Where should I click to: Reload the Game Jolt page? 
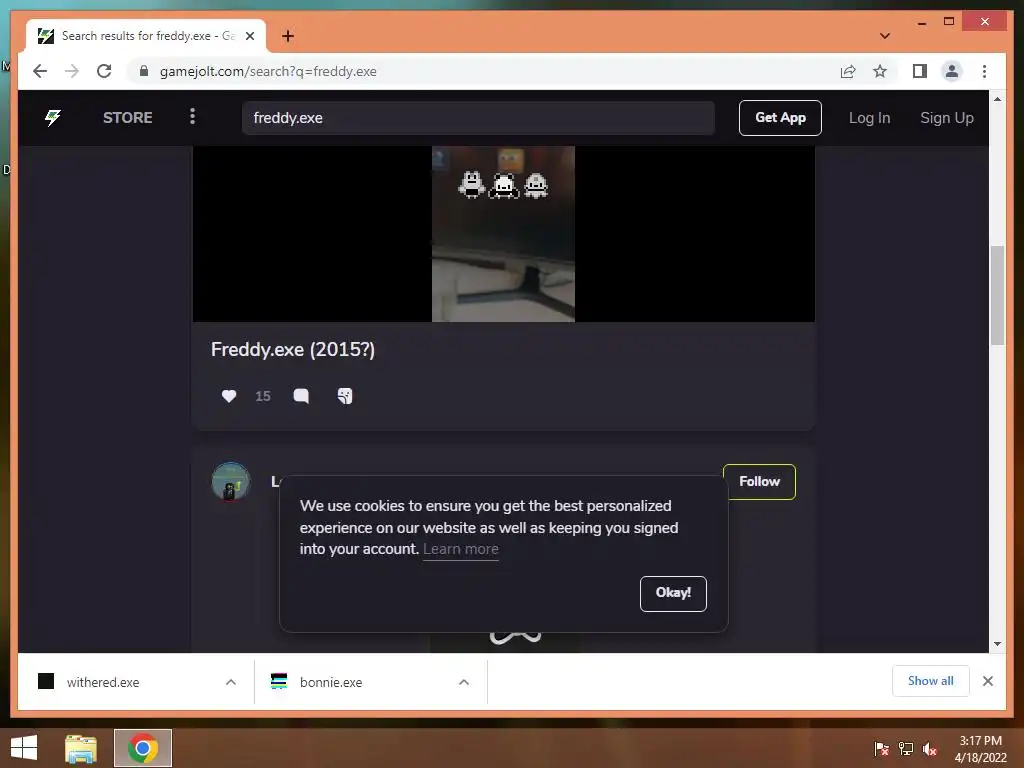[x=104, y=71]
